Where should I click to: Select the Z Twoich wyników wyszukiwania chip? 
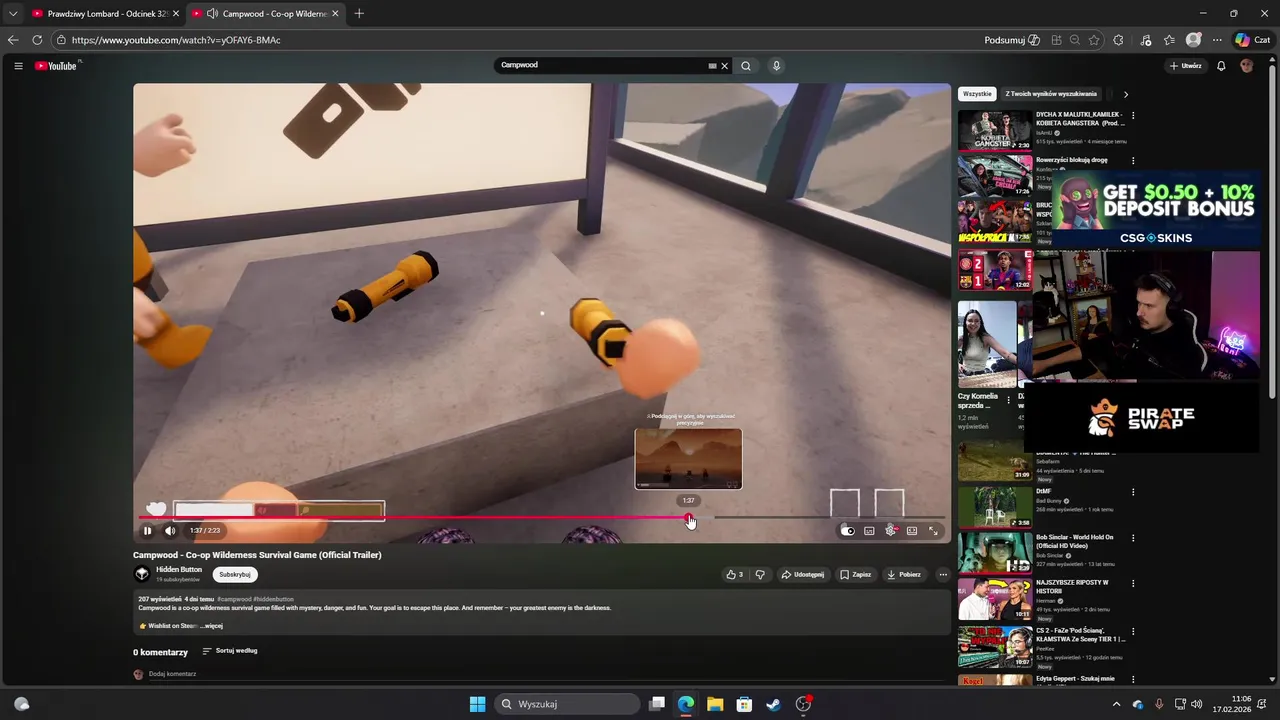[1051, 94]
